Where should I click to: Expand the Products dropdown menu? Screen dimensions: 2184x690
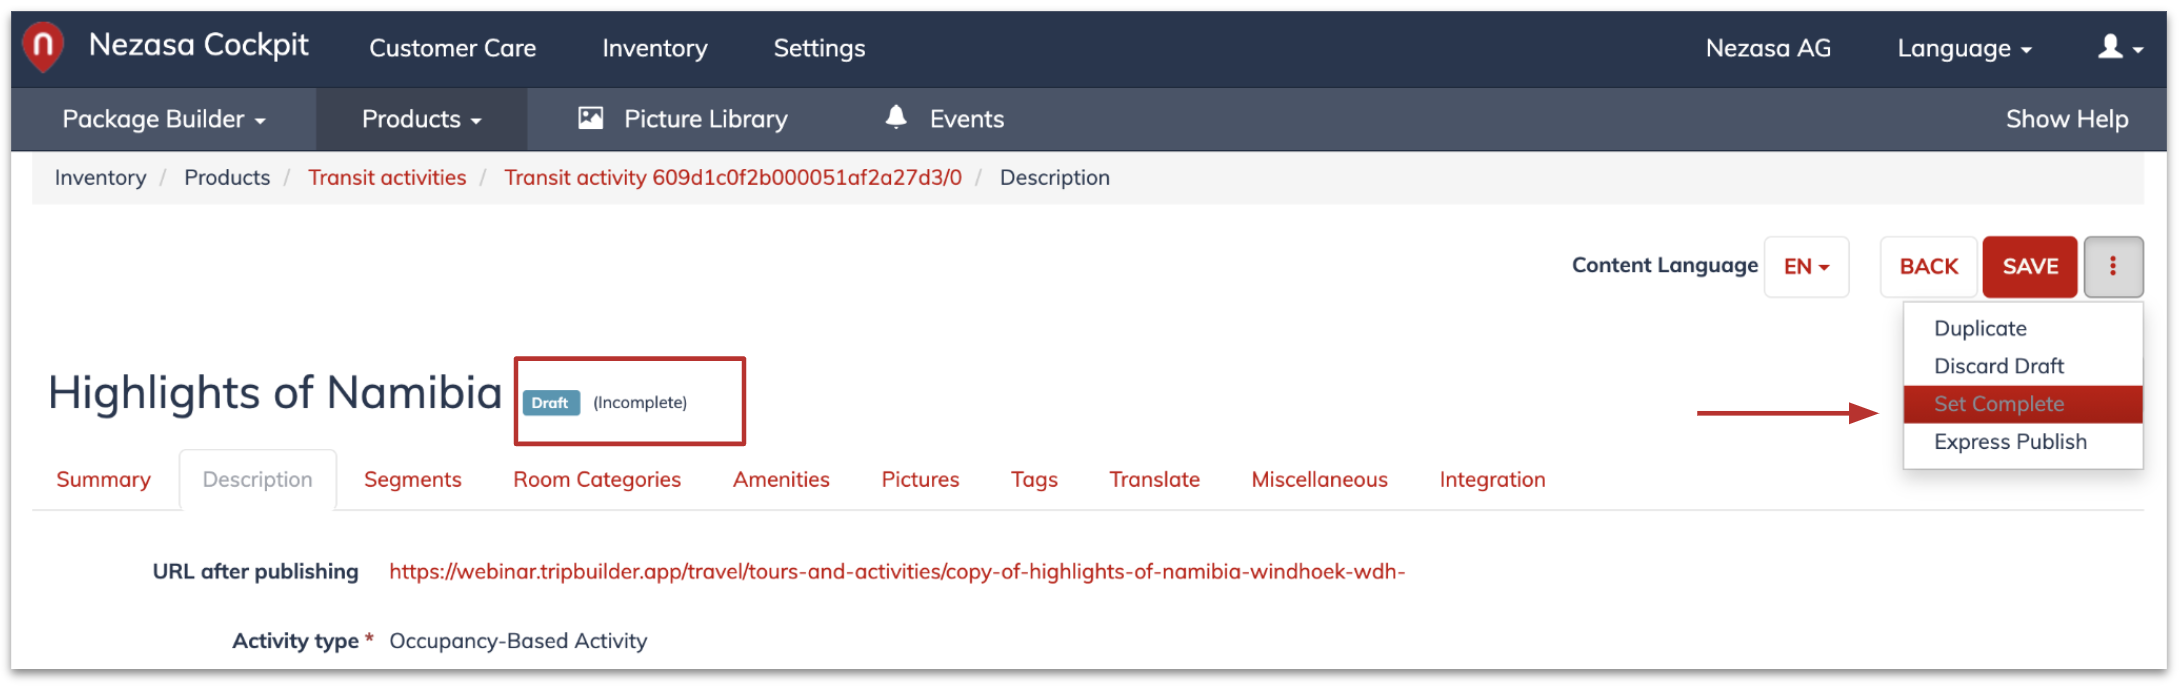coord(421,119)
